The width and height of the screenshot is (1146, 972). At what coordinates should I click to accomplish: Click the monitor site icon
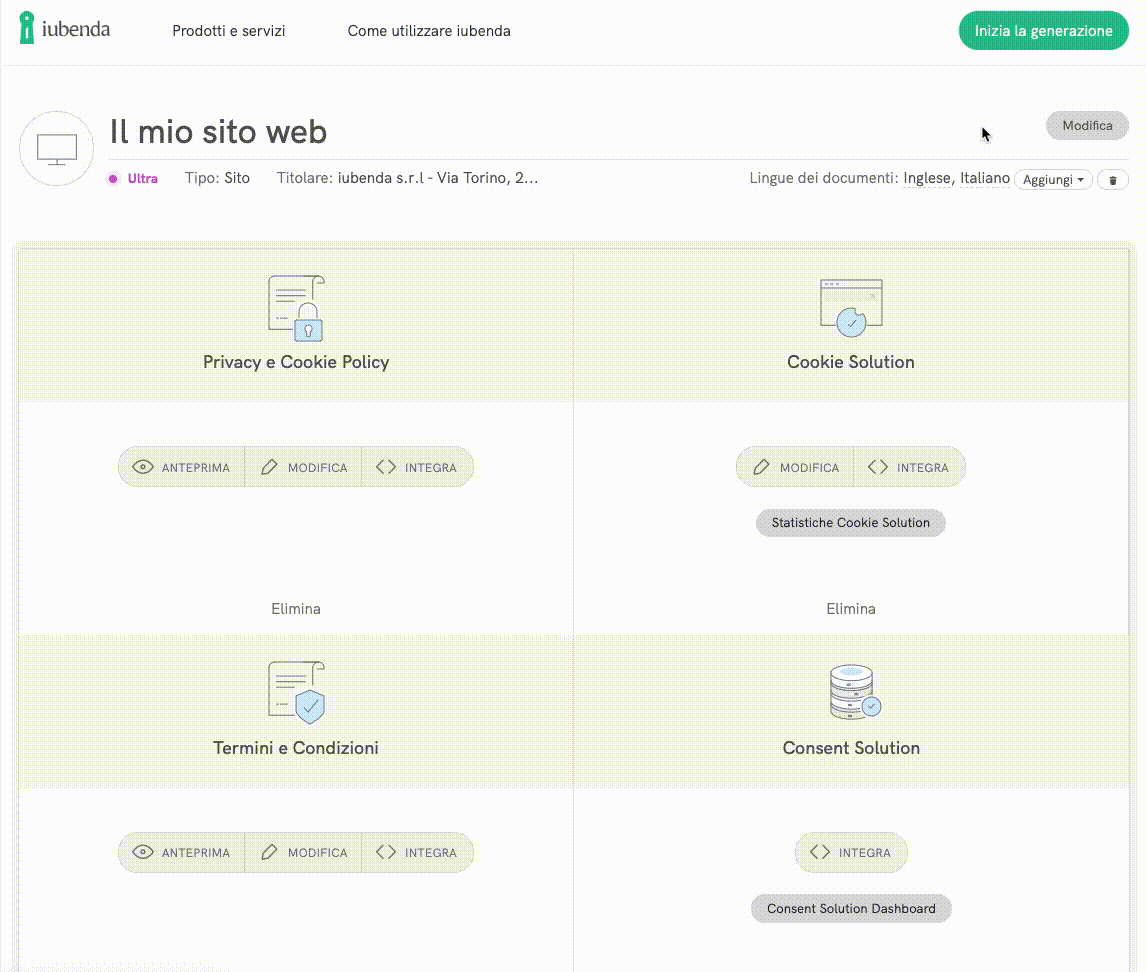57,149
